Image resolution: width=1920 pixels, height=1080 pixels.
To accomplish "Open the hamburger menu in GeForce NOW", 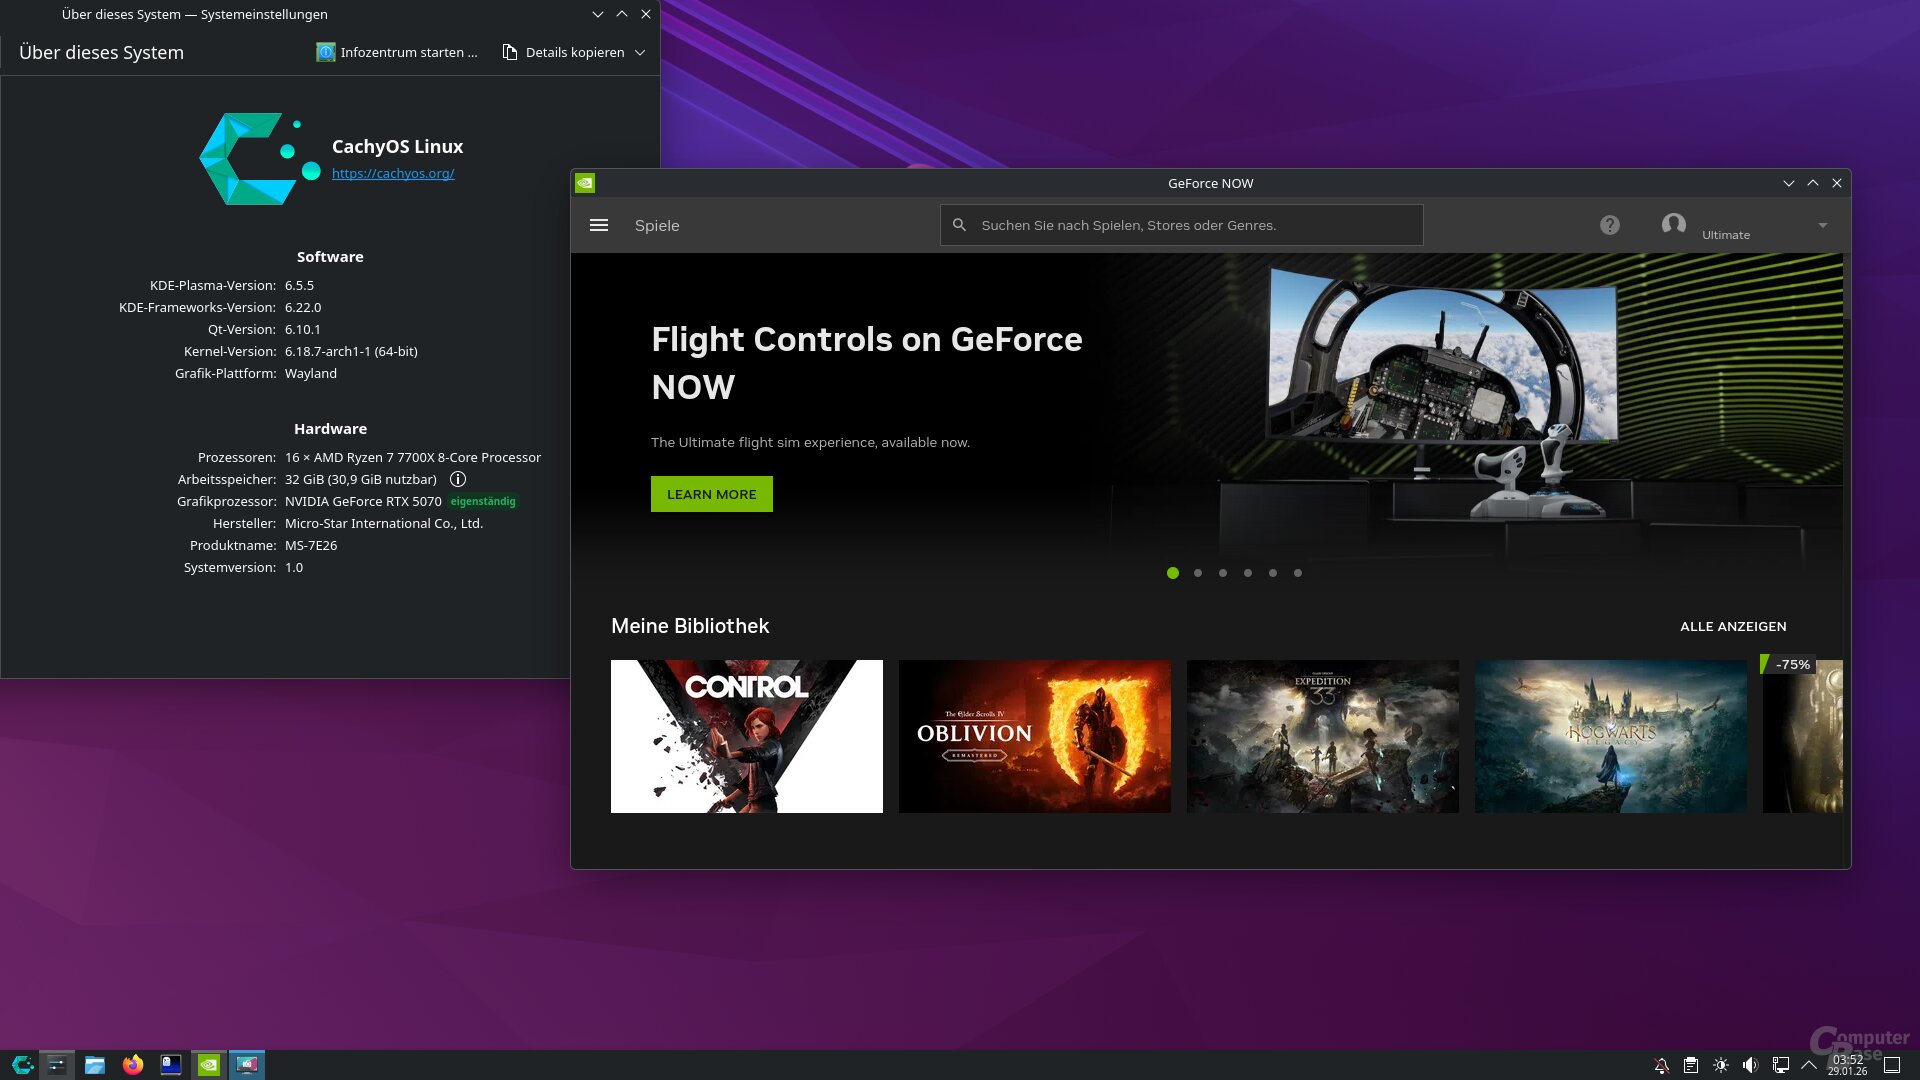I will pyautogui.click(x=598, y=225).
